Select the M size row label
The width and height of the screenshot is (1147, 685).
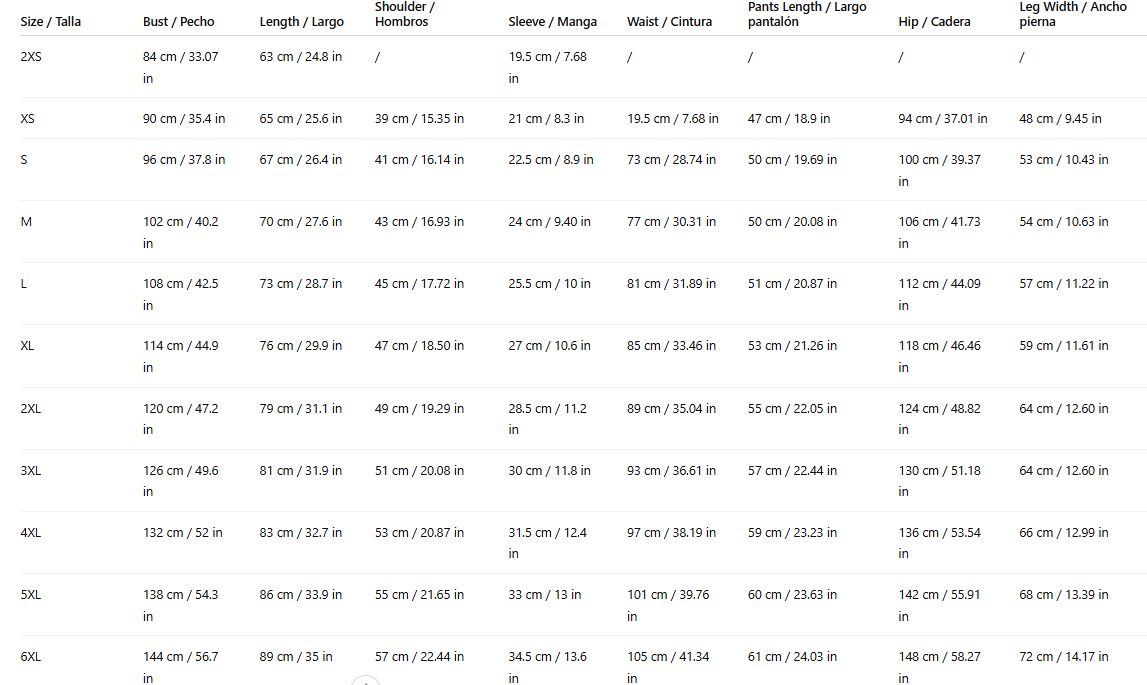pyautogui.click(x=26, y=222)
